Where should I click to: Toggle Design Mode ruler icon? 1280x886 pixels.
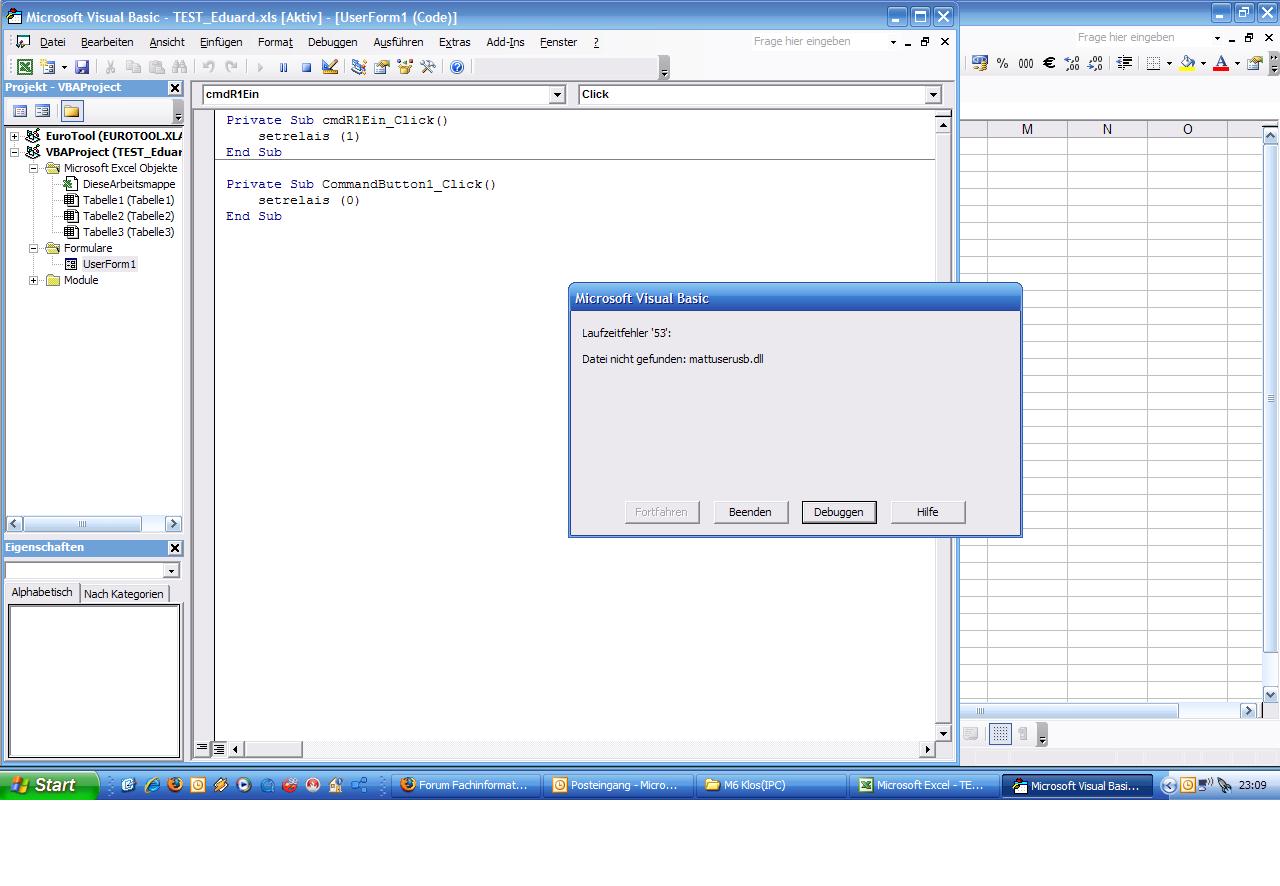[x=330, y=67]
